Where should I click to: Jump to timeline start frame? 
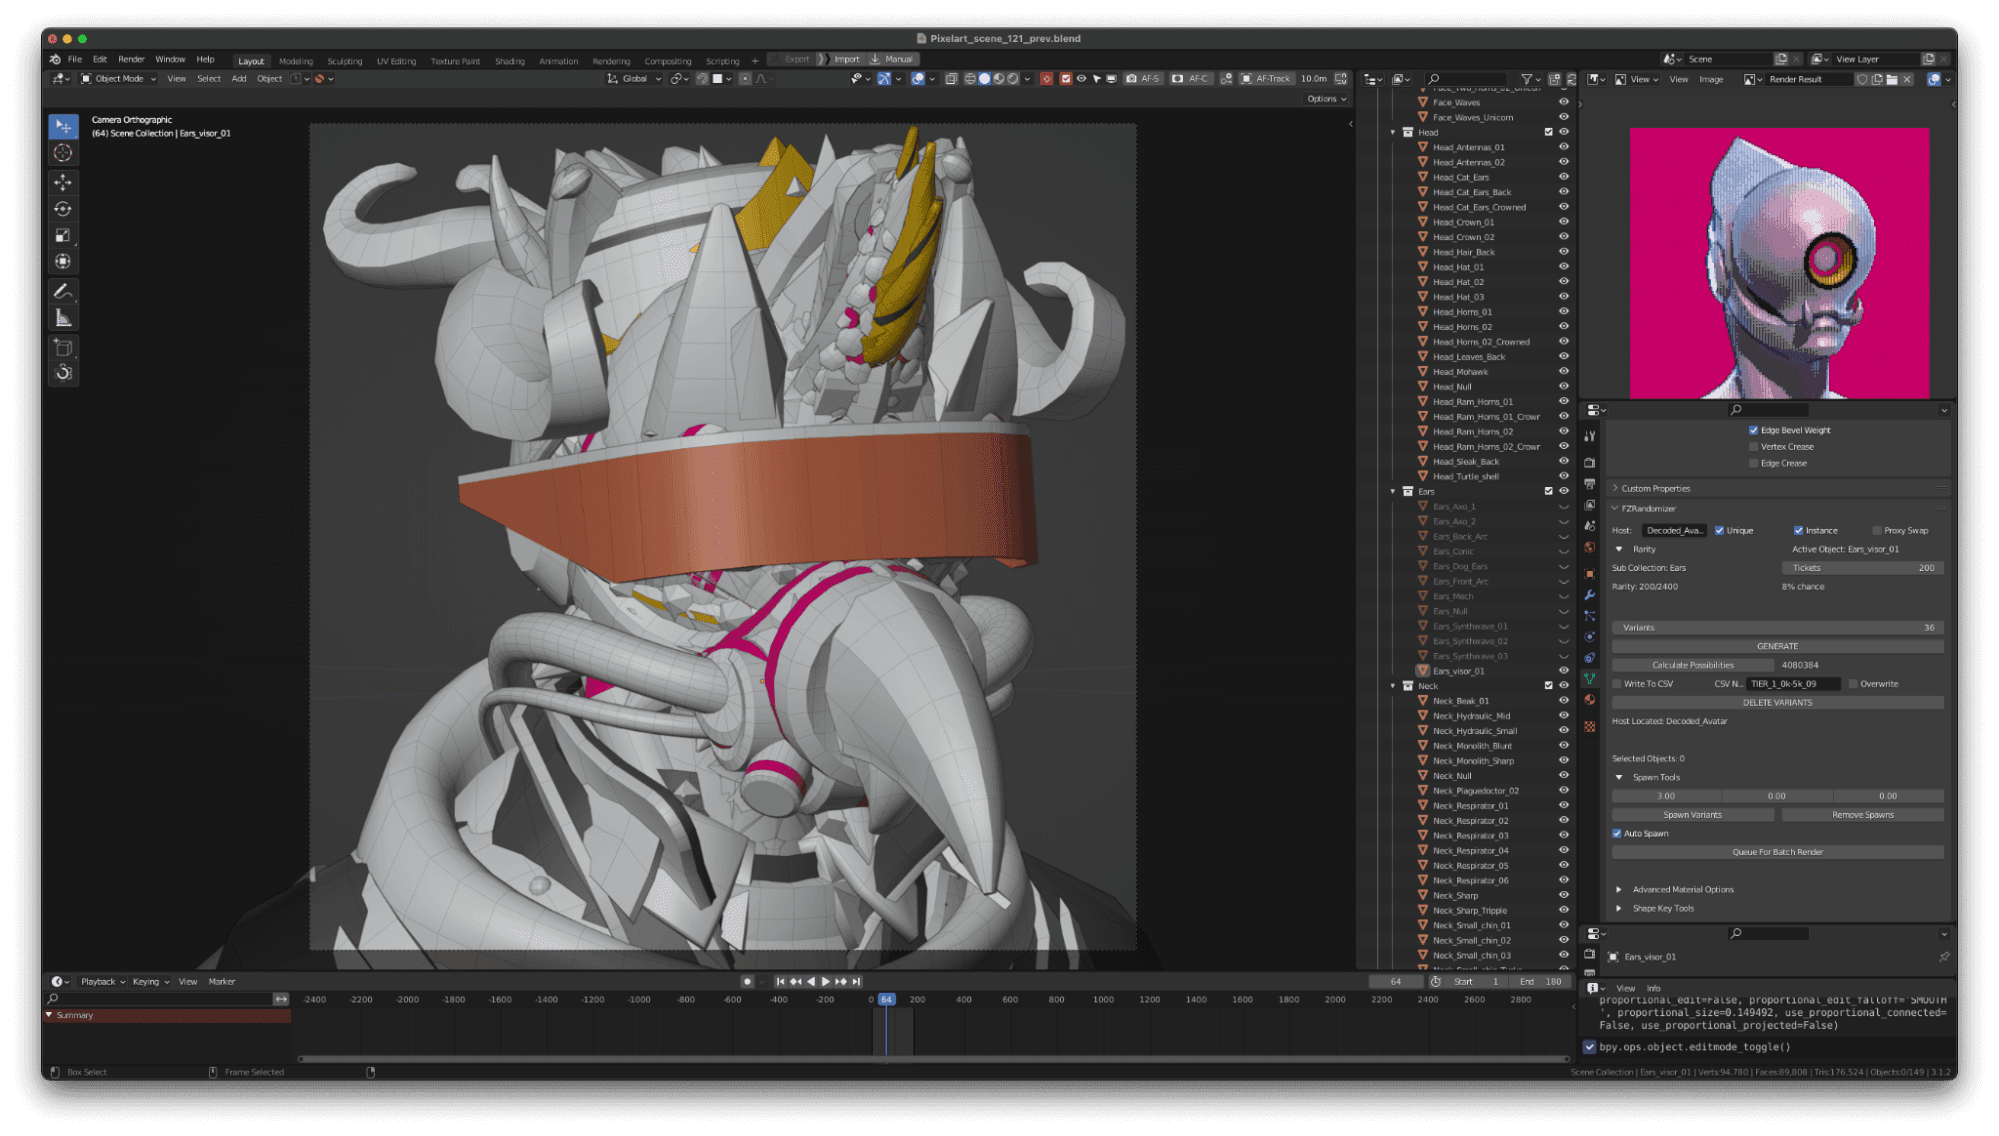coord(780,982)
